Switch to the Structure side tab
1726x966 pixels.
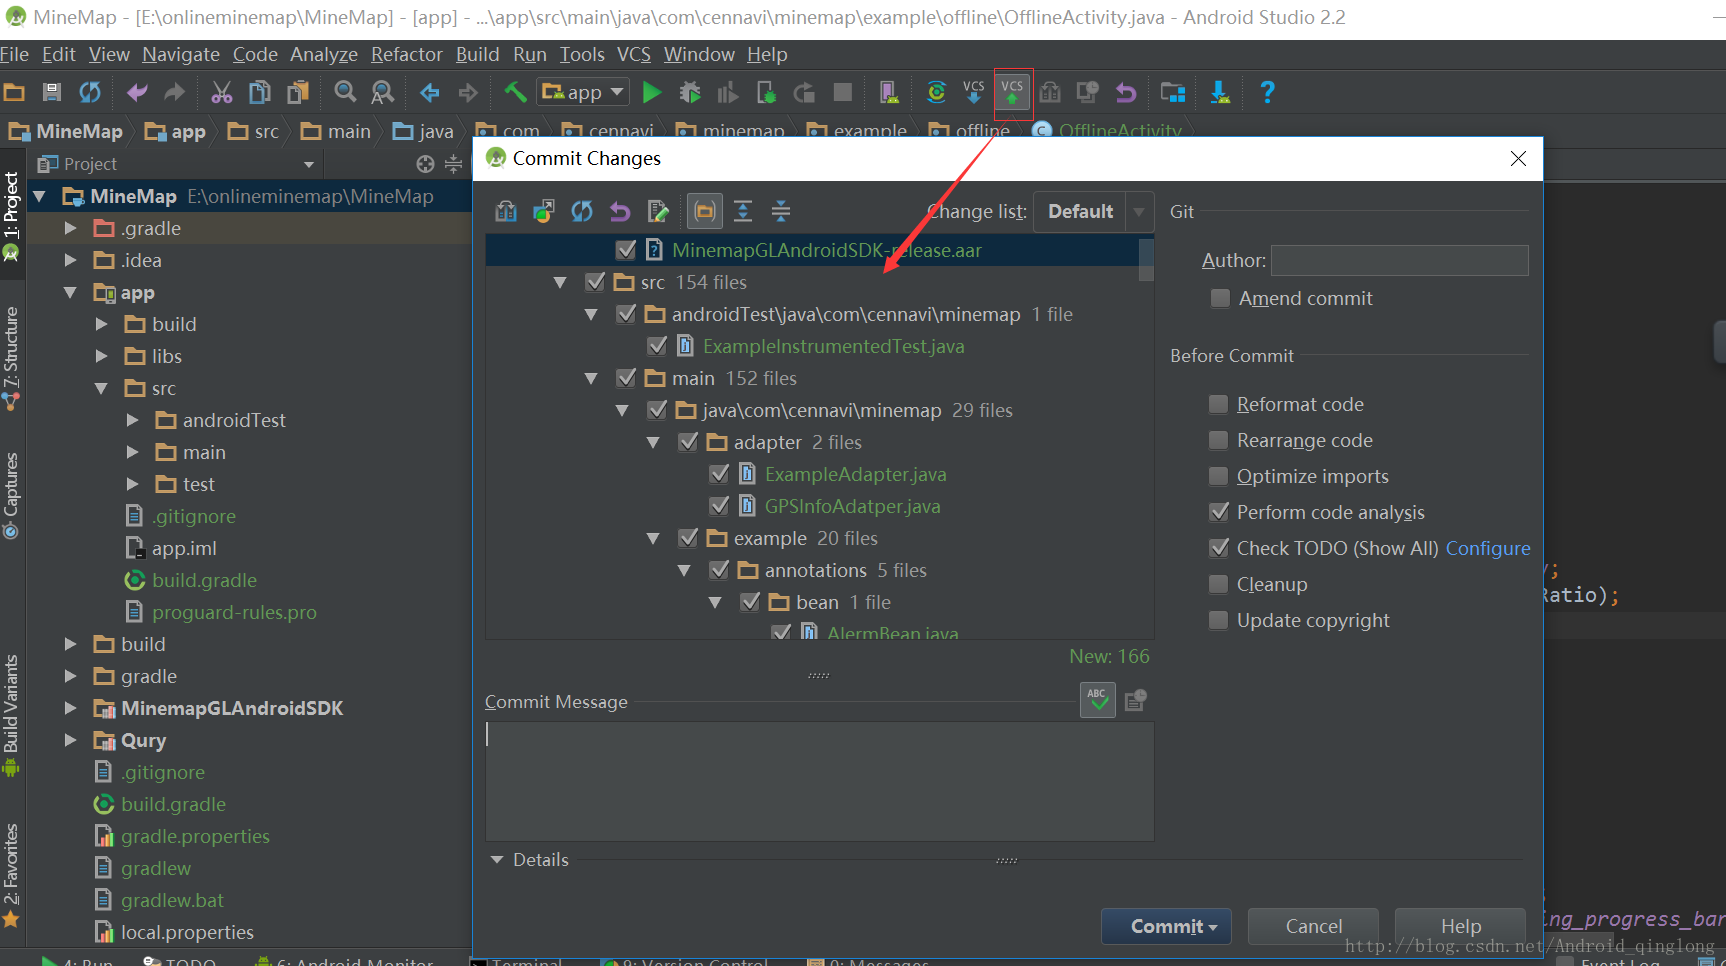pyautogui.click(x=11, y=358)
